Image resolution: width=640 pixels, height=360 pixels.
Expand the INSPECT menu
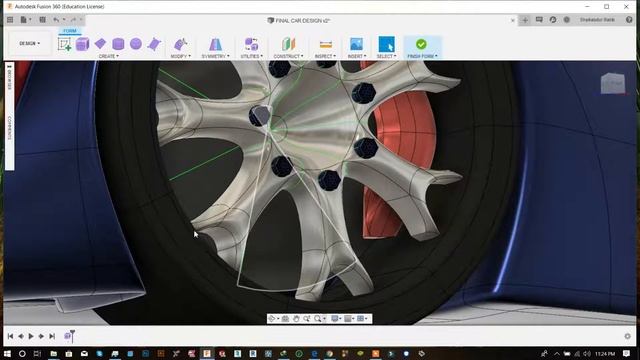325,56
